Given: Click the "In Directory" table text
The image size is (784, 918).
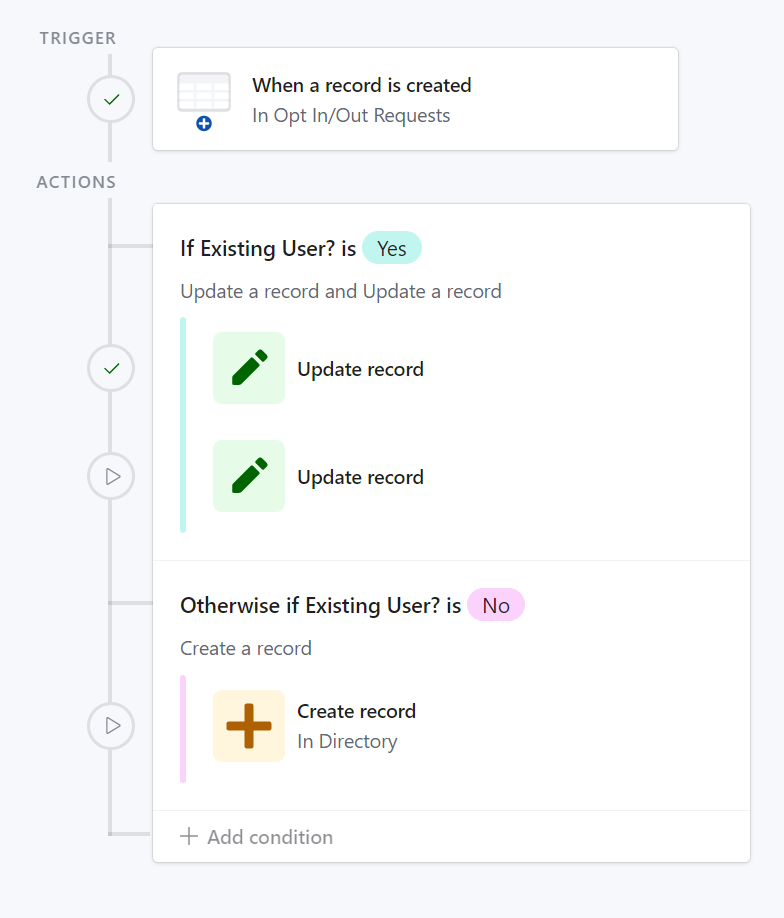Looking at the screenshot, I should pos(348,742).
